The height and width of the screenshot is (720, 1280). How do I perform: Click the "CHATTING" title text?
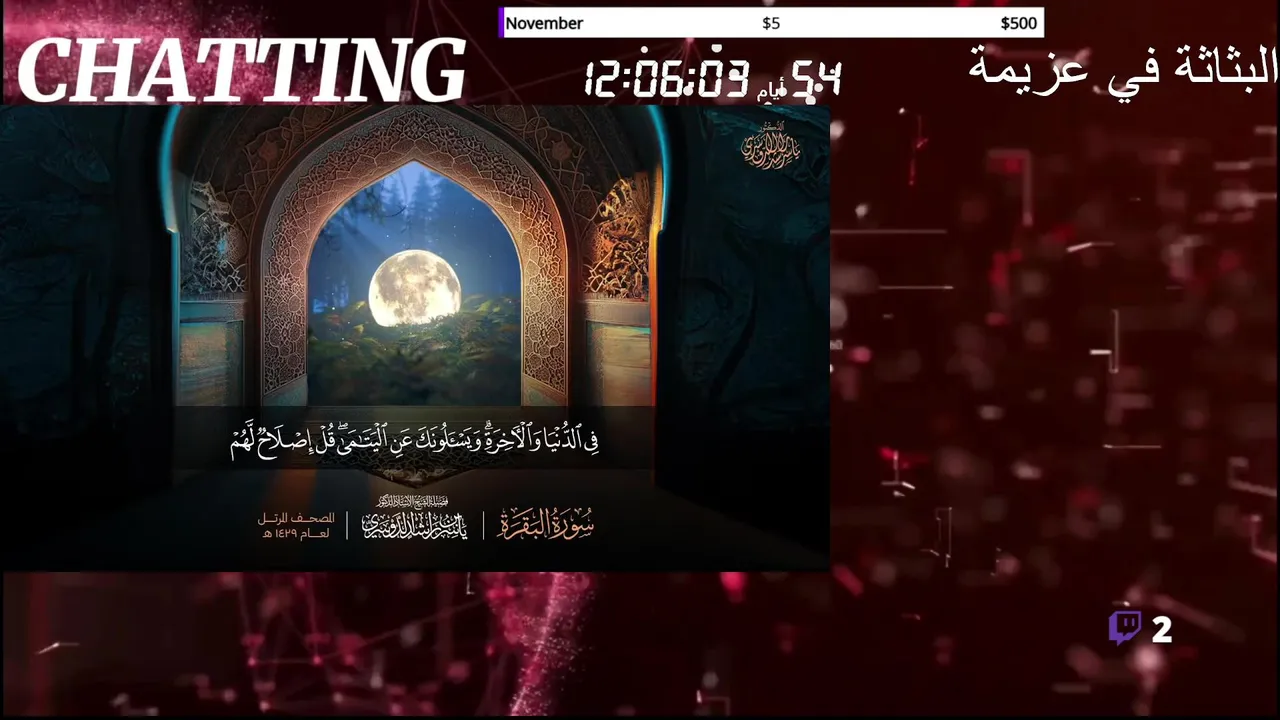tap(241, 71)
